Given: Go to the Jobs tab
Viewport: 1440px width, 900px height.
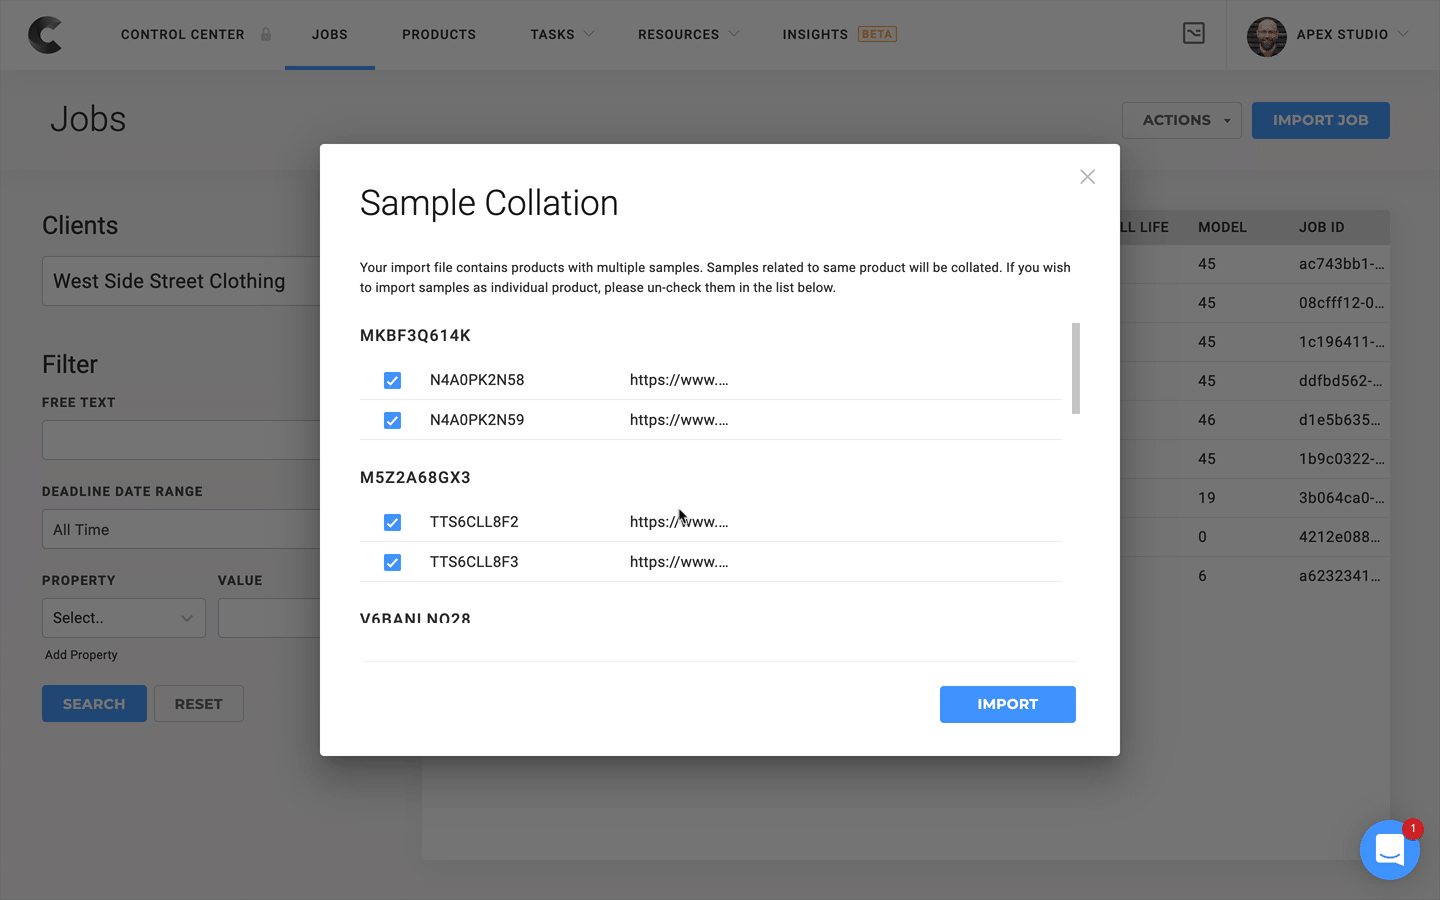Looking at the screenshot, I should (x=329, y=34).
